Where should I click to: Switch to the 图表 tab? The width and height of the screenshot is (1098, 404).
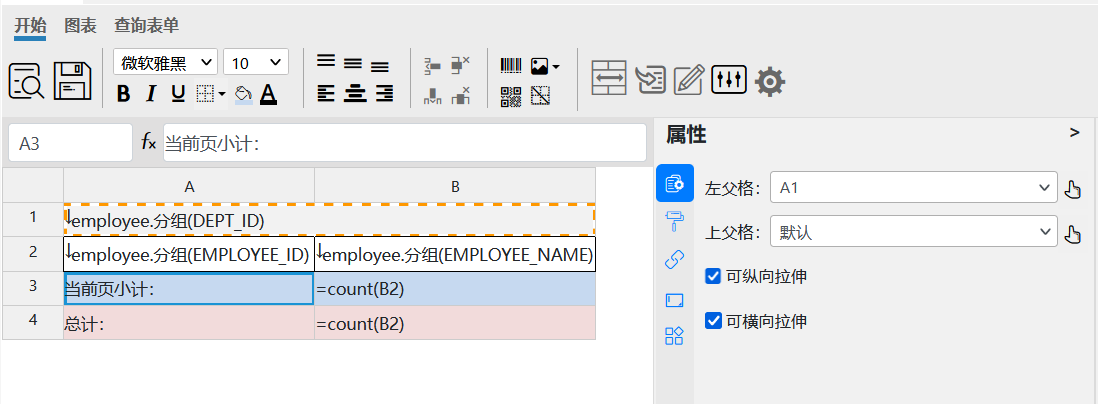[x=80, y=26]
